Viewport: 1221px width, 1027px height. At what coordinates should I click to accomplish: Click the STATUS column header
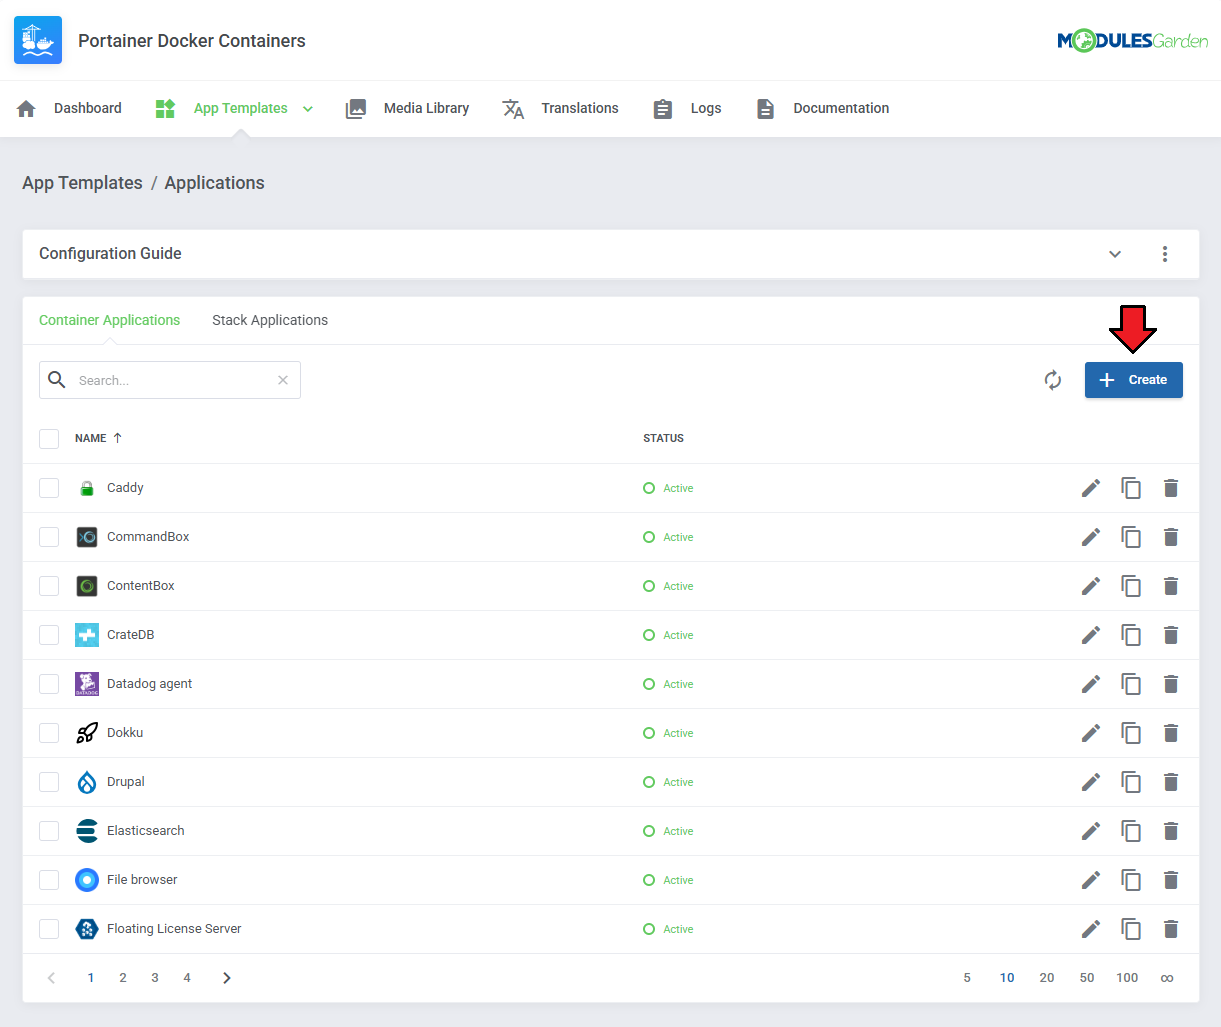[x=664, y=438]
